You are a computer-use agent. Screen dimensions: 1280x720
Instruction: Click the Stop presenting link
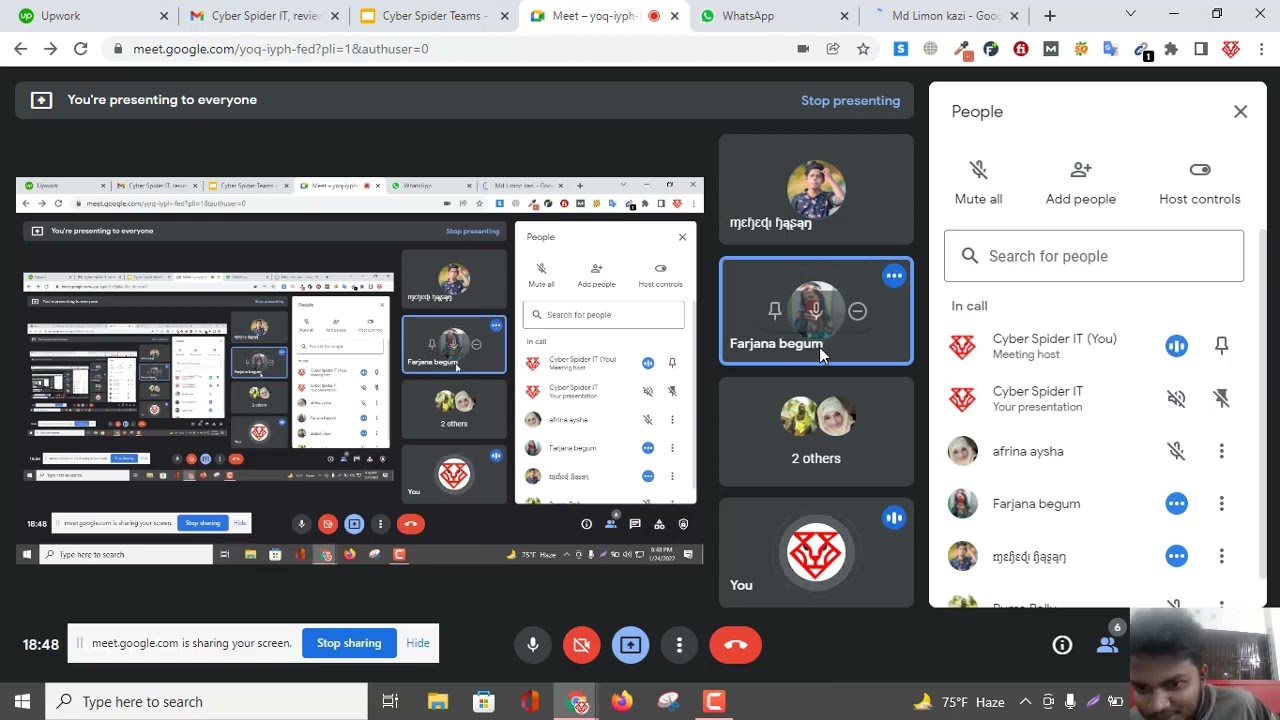(850, 100)
